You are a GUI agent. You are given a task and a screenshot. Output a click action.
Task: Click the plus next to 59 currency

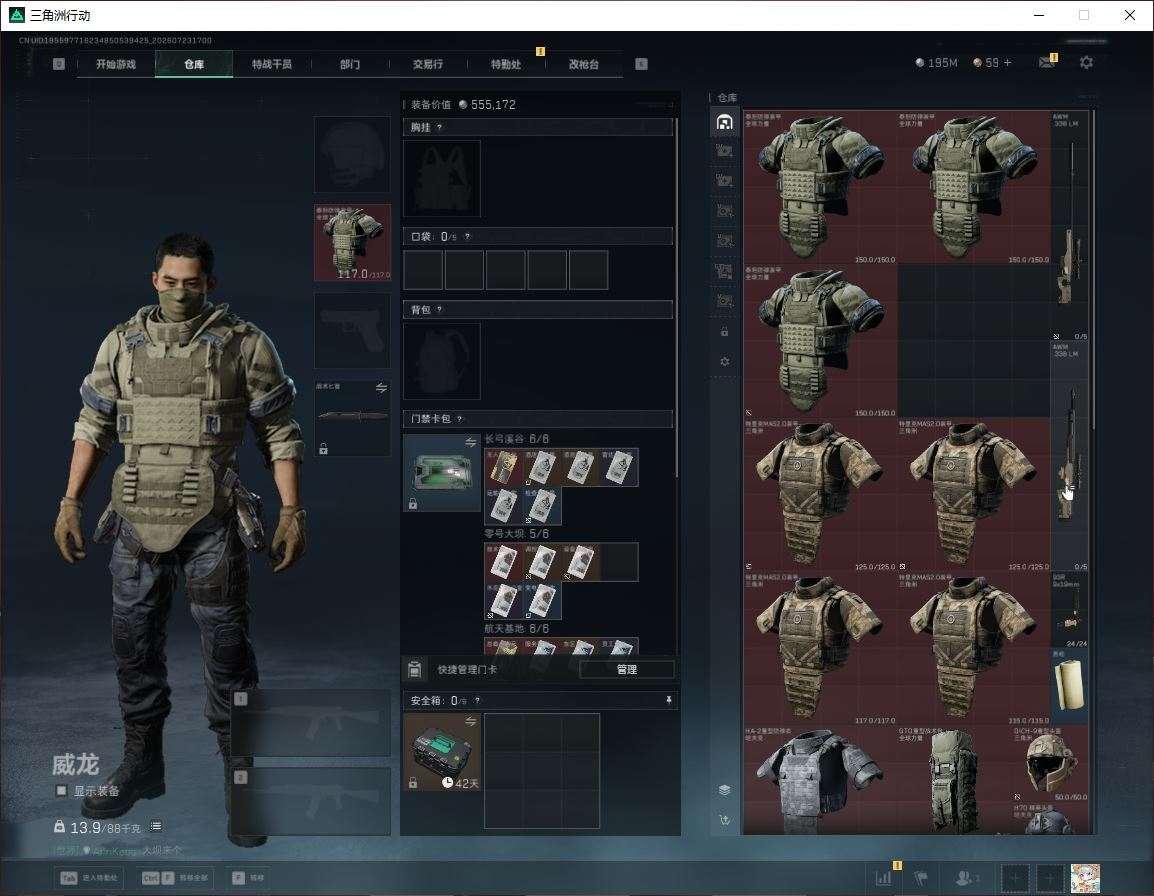point(1008,63)
